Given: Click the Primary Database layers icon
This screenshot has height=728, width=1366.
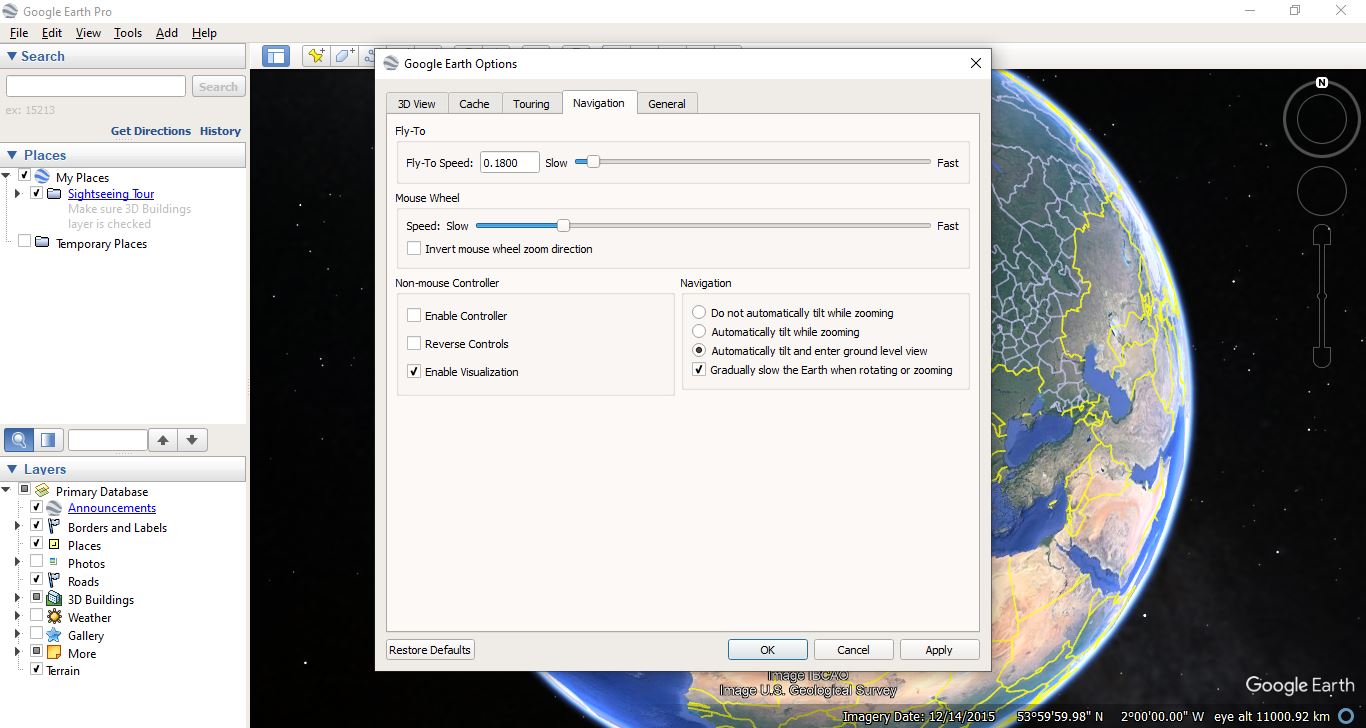Looking at the screenshot, I should coord(42,491).
